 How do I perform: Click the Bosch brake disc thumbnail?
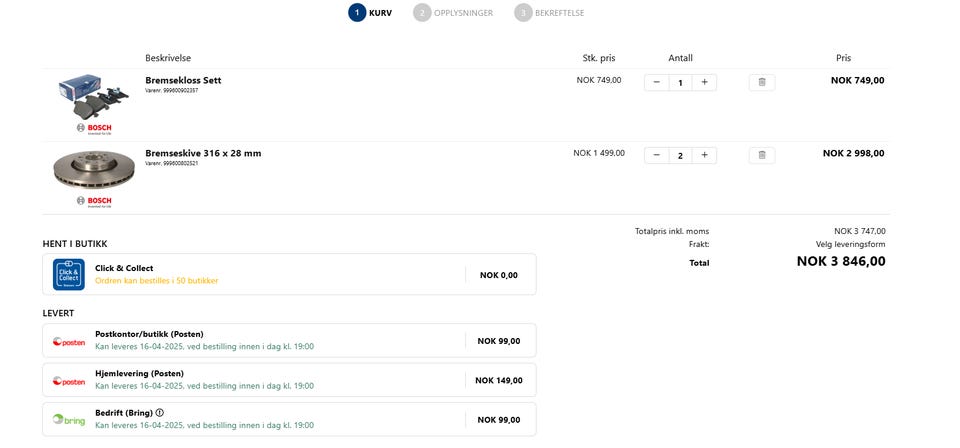pyautogui.click(x=93, y=169)
